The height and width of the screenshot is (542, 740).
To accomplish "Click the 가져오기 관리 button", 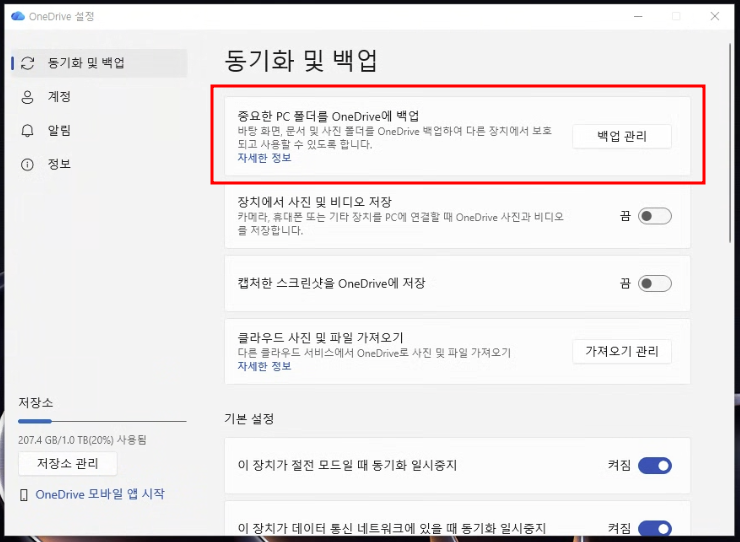I will tap(622, 351).
